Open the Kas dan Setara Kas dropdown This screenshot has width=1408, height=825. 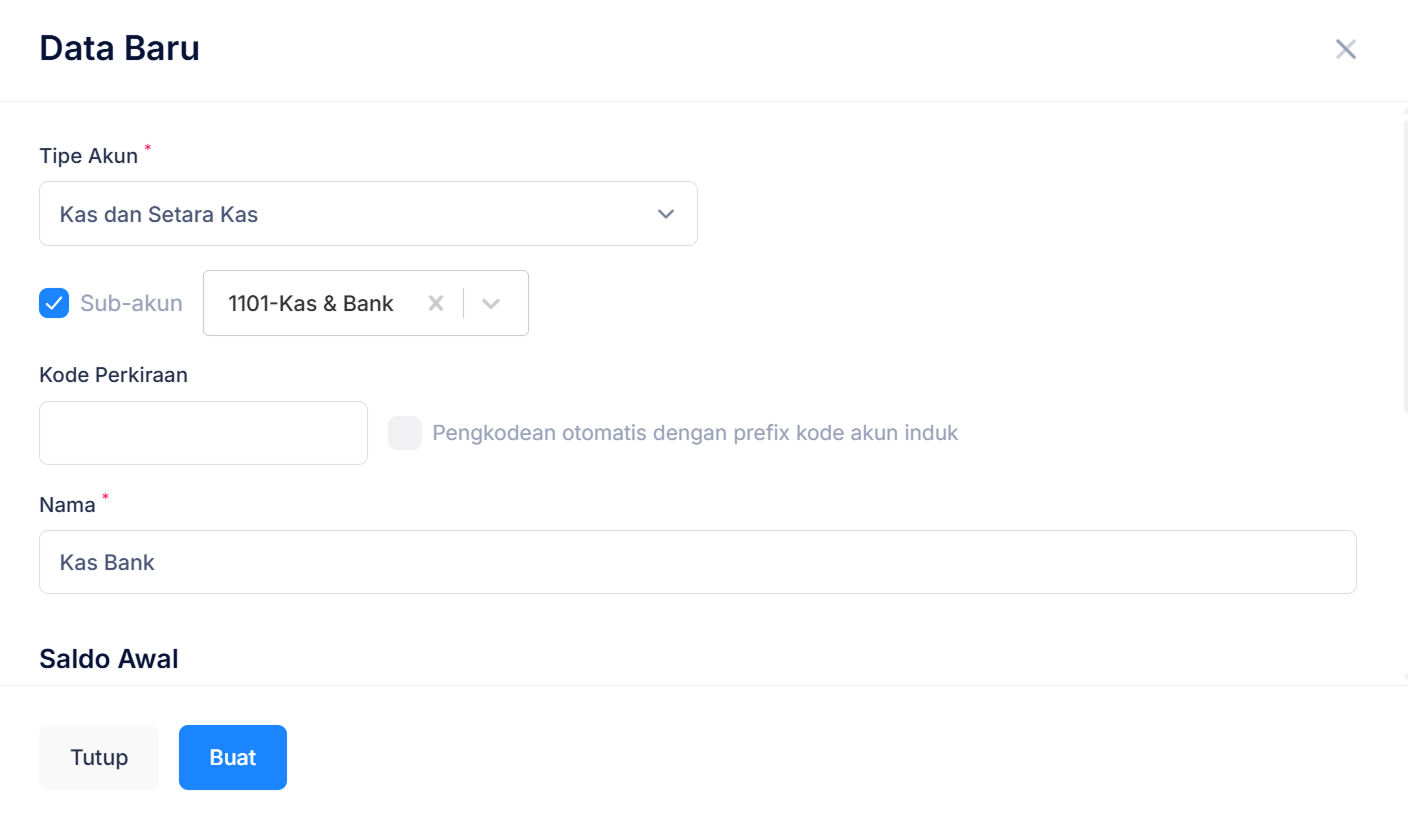click(368, 213)
